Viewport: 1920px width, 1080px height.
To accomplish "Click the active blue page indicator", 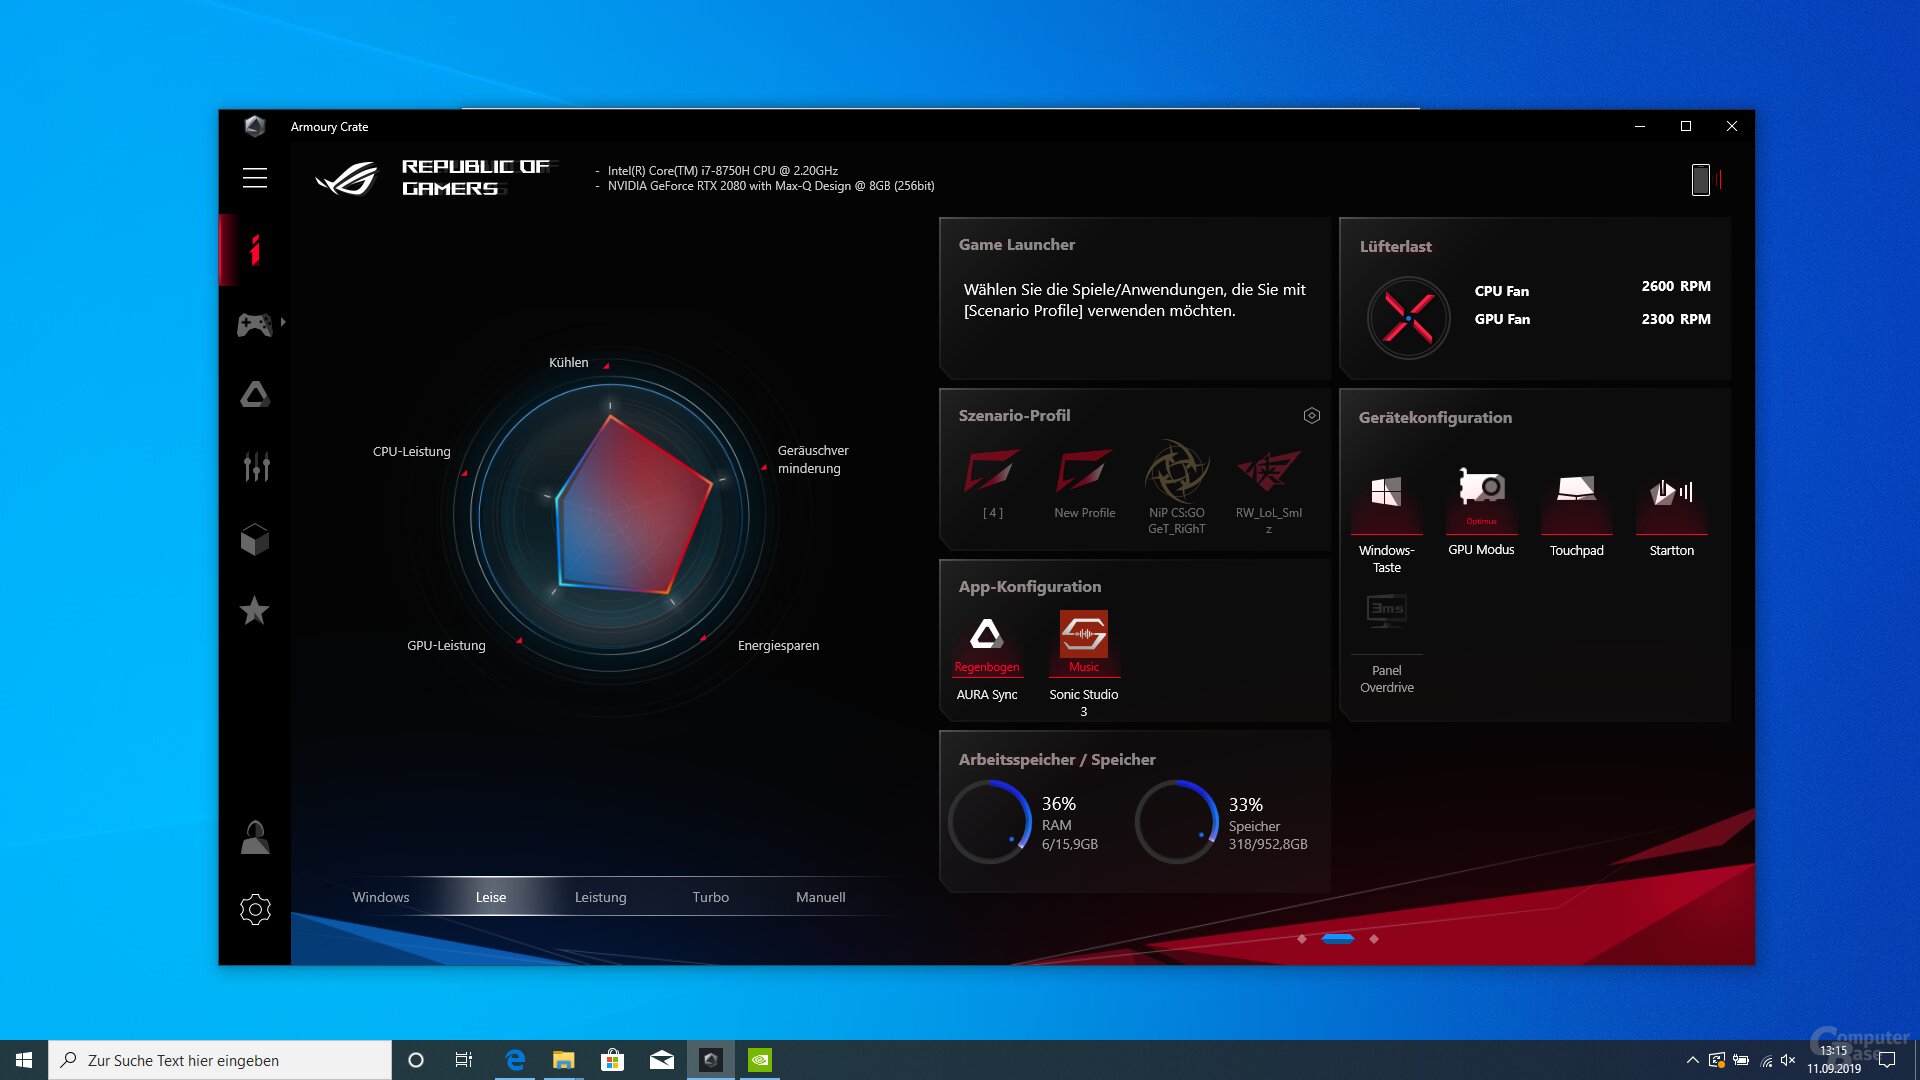I will [1337, 938].
